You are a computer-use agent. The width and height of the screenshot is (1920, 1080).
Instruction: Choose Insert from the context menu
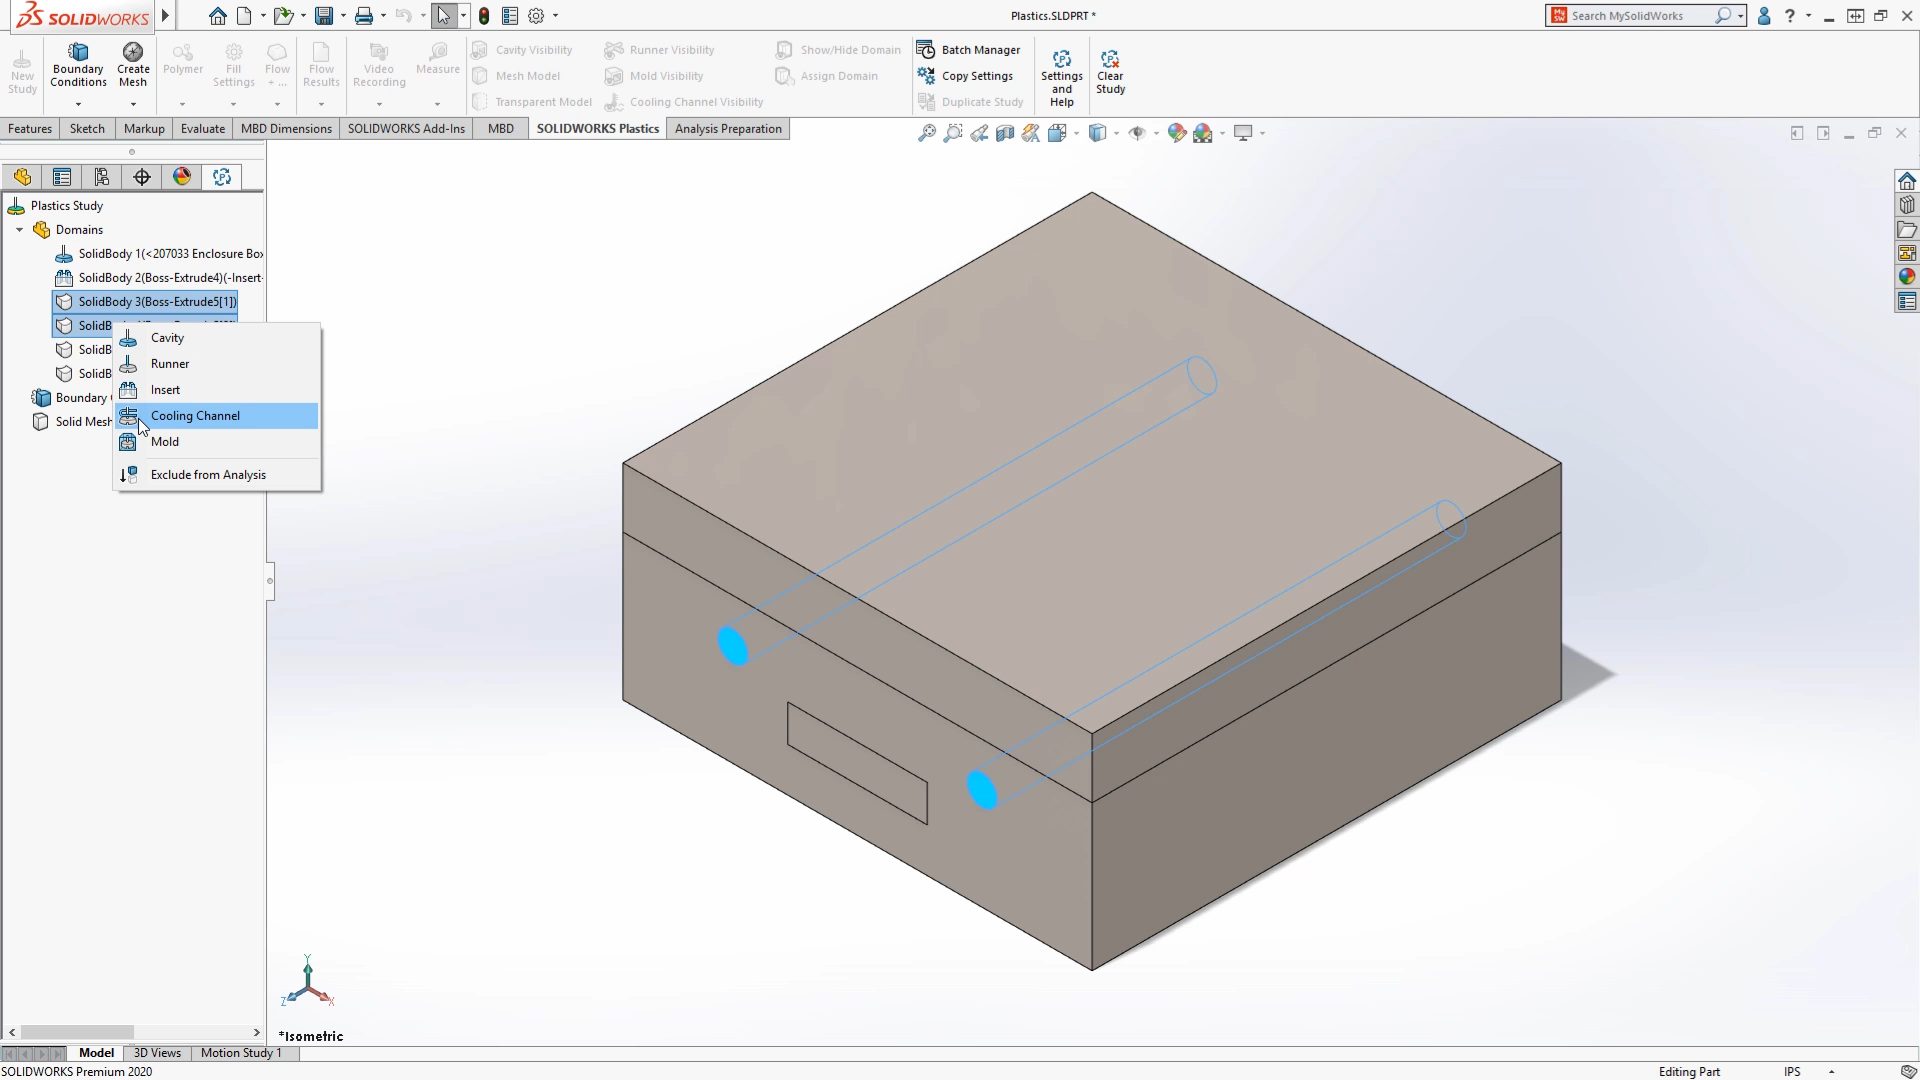click(x=217, y=390)
